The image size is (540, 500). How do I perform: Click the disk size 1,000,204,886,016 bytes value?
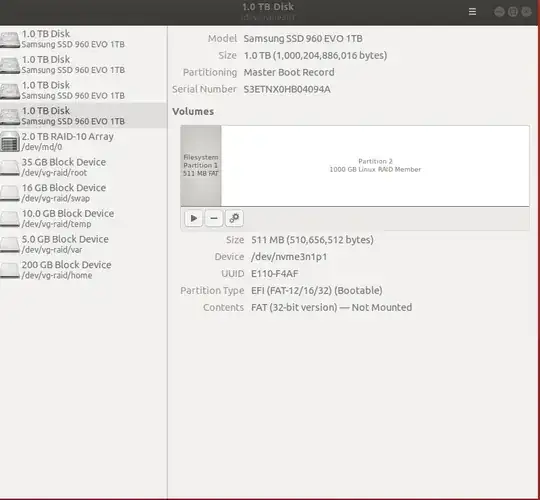click(x=315, y=55)
